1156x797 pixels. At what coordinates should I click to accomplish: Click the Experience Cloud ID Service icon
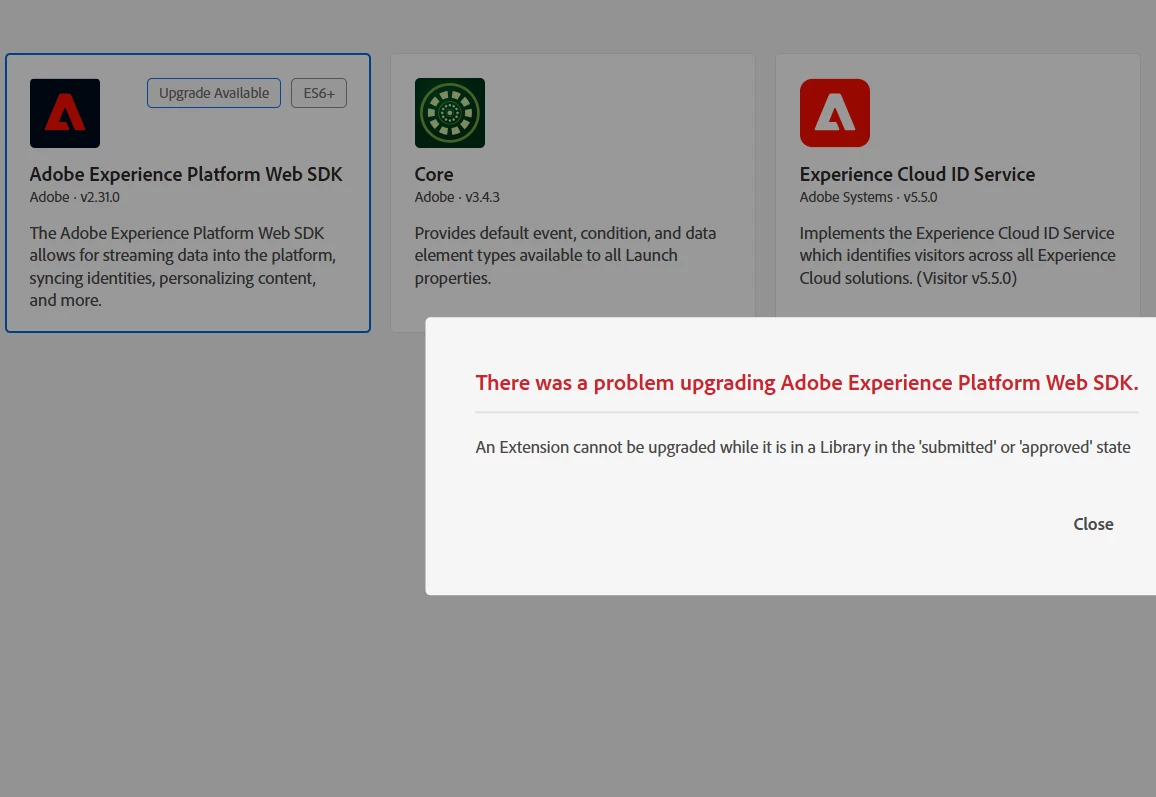(x=835, y=113)
